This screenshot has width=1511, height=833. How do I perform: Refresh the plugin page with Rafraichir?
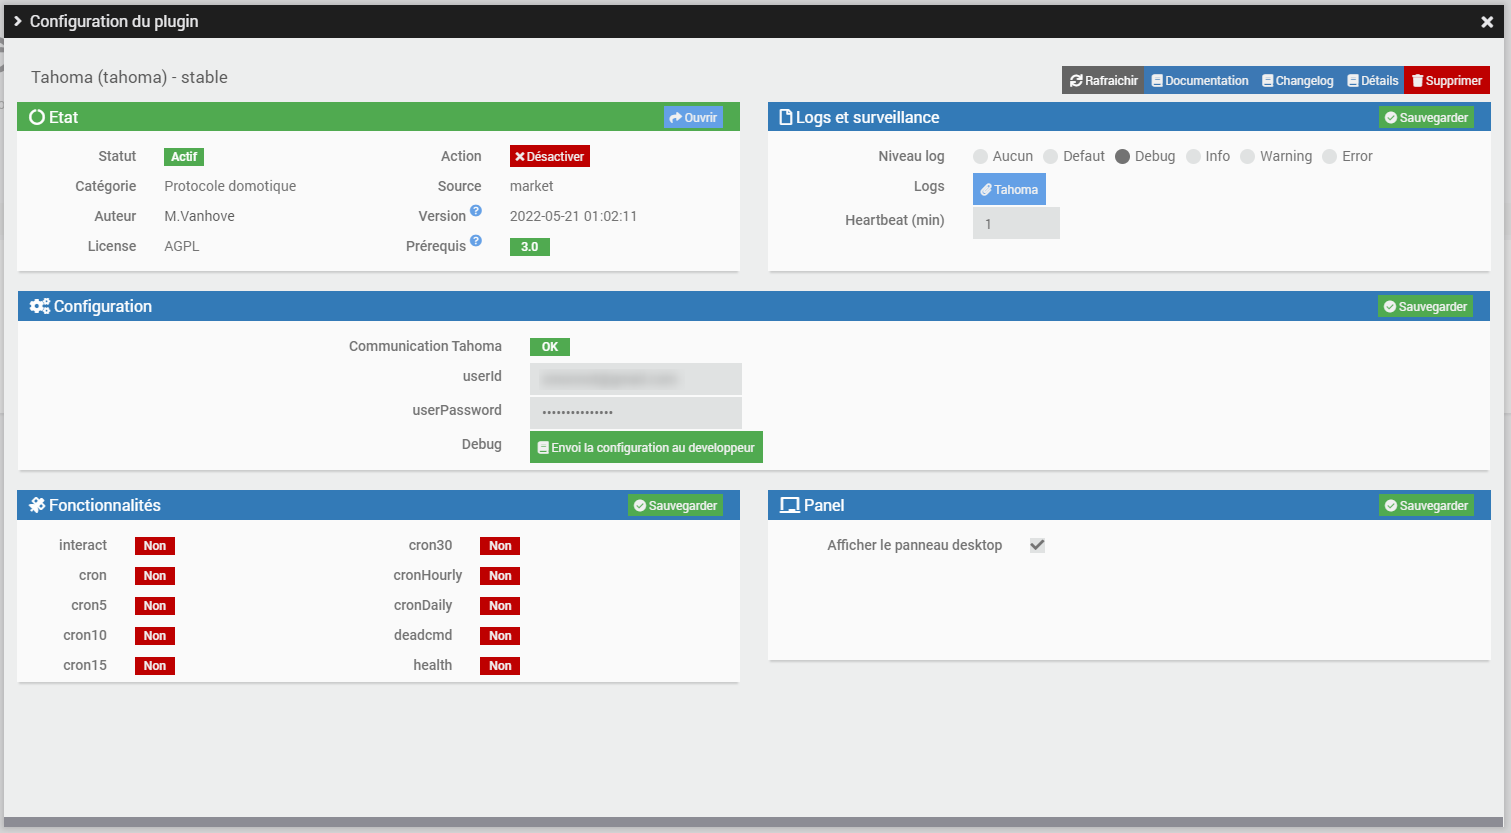[1104, 80]
